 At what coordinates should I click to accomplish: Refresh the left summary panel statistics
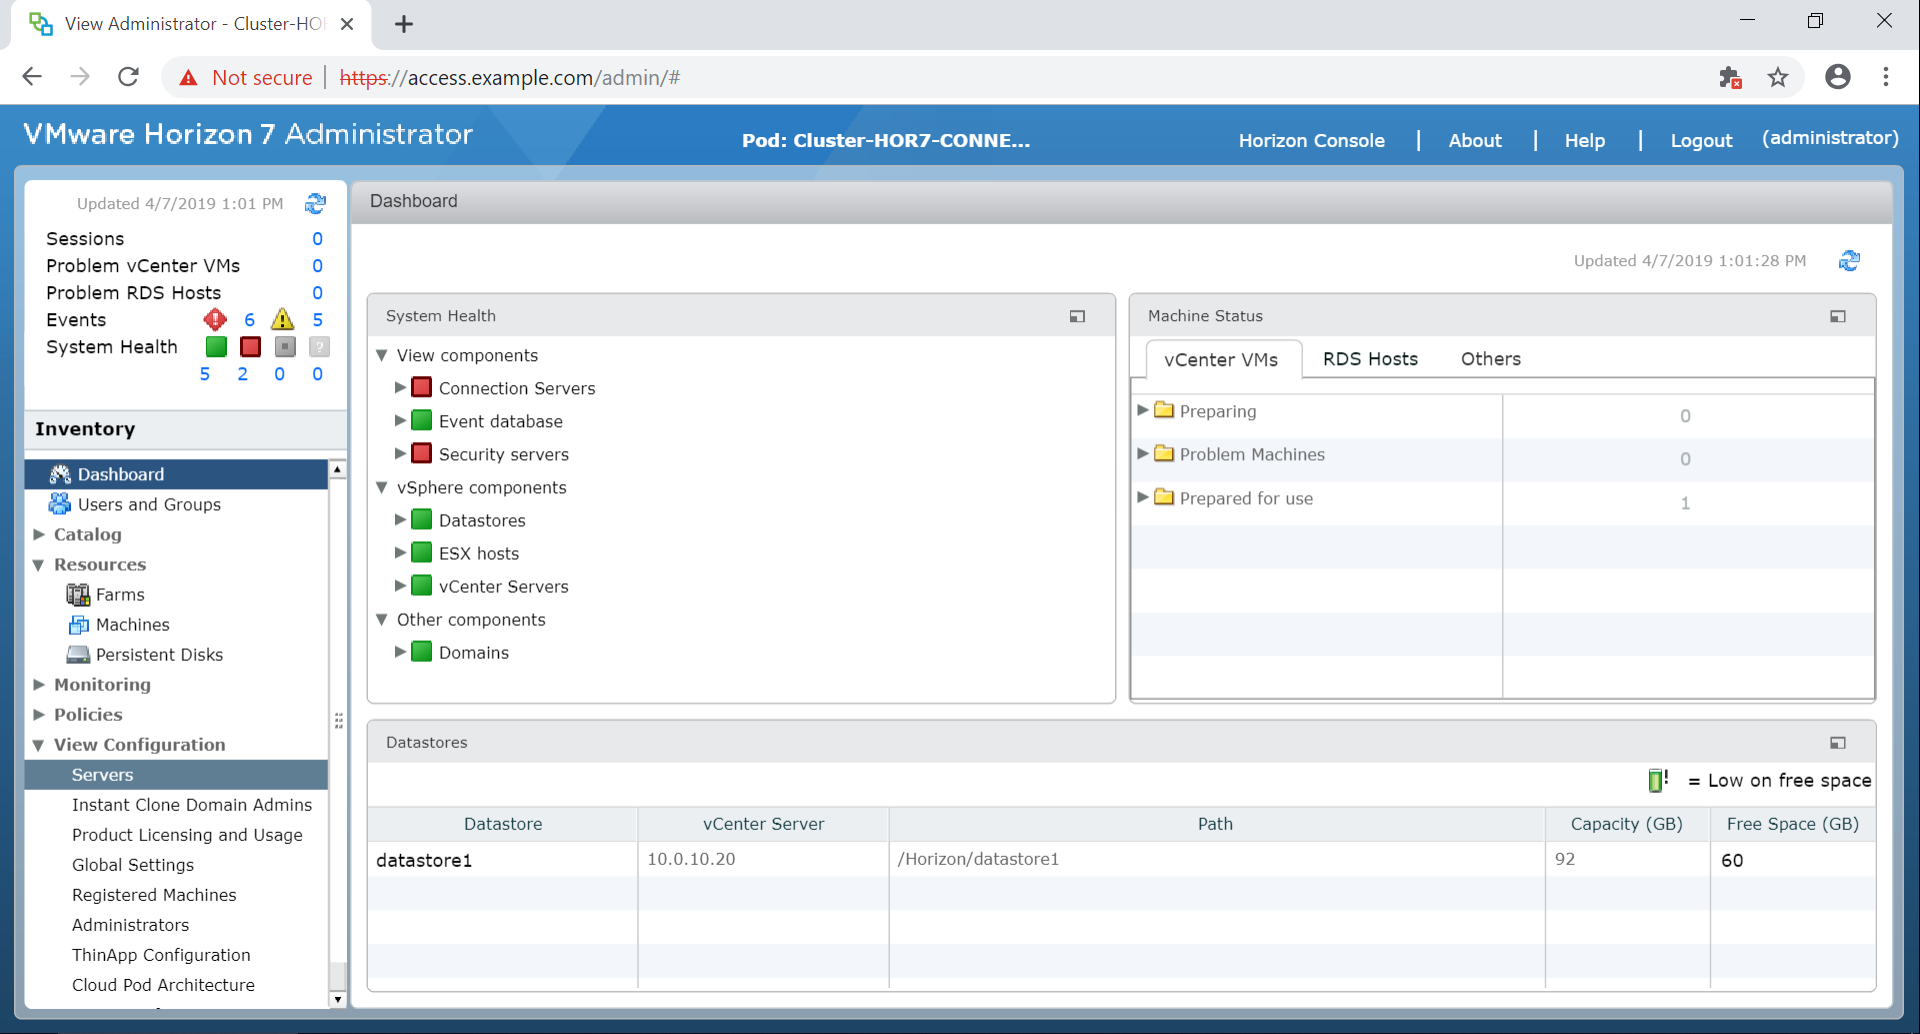[316, 204]
